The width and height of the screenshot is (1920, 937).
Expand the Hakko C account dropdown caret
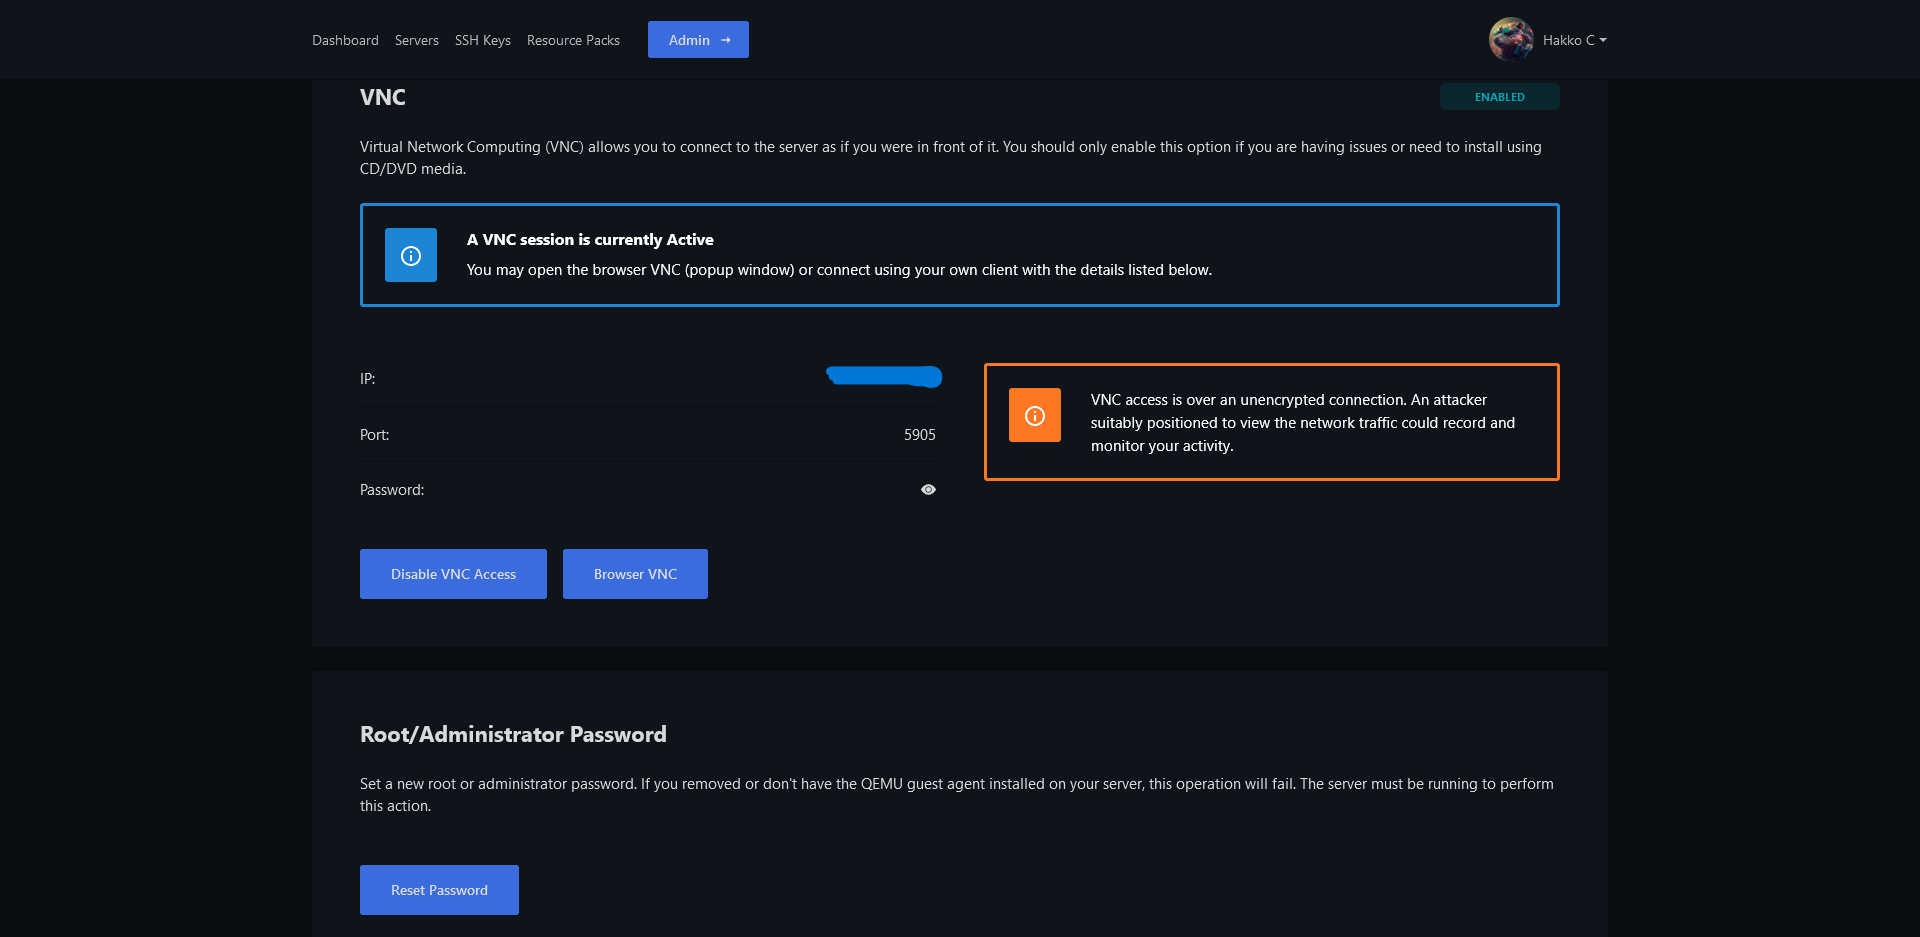coord(1603,40)
